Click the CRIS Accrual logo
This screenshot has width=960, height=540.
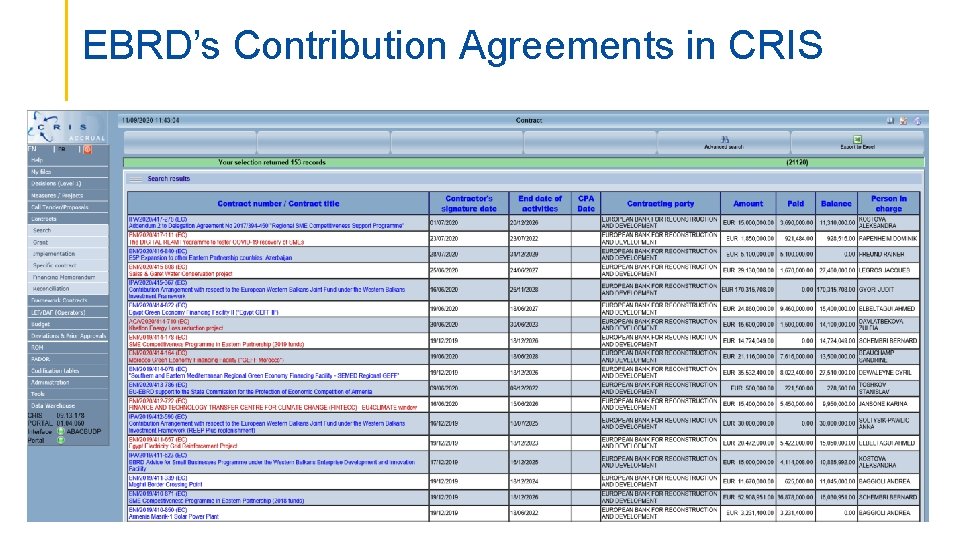(67, 127)
